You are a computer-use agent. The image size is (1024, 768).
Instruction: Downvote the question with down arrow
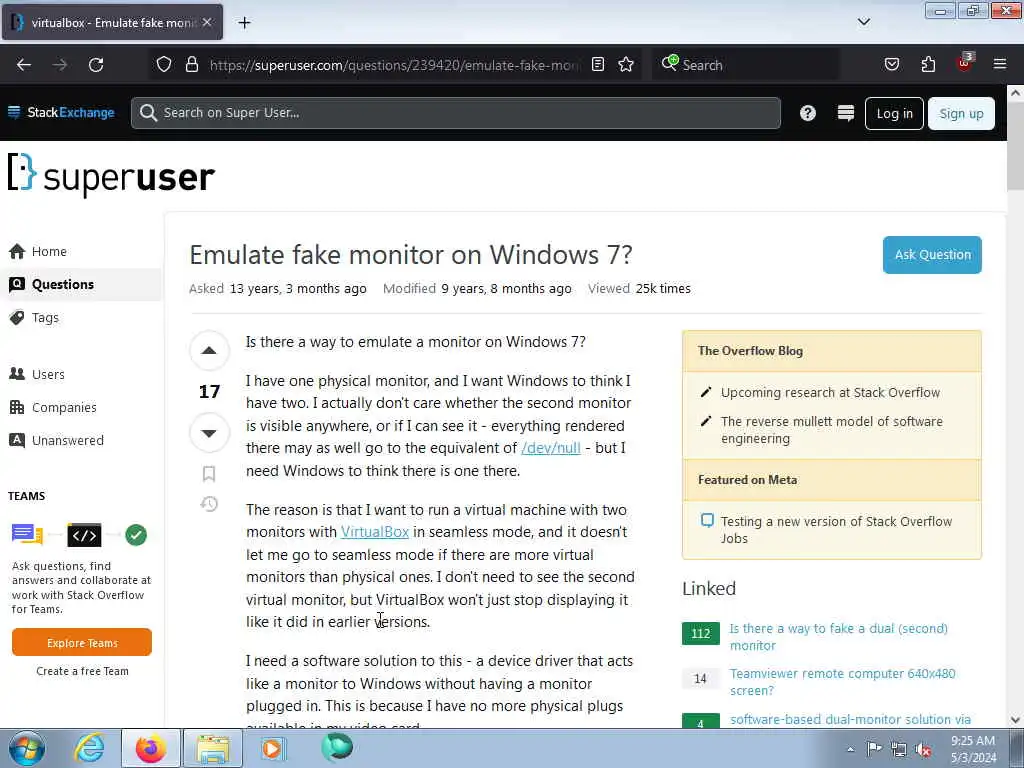tap(209, 432)
